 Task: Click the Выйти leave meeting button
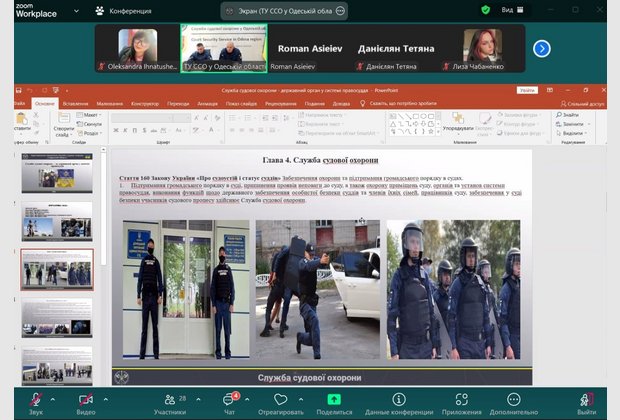pos(587,399)
